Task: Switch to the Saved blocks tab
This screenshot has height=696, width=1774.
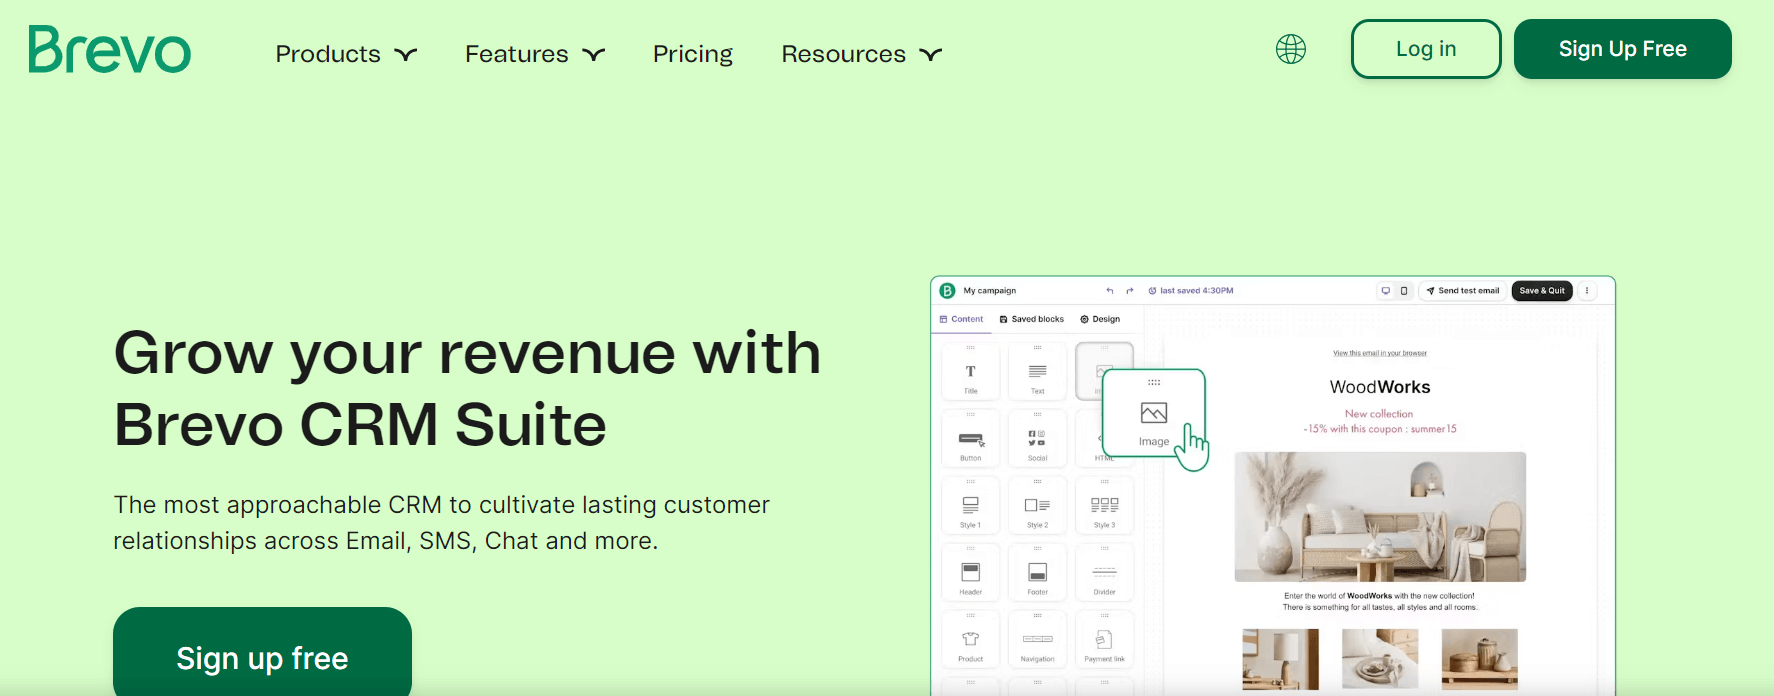Action: [1032, 319]
